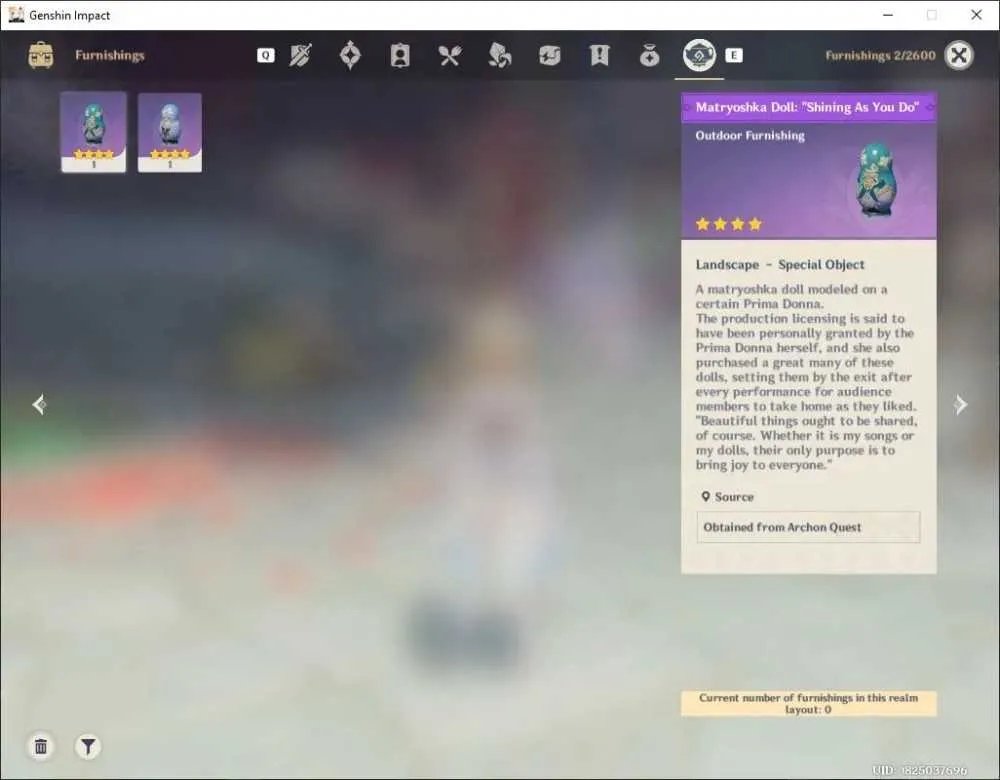This screenshot has height=780, width=1000.
Task: Click the trash can delete icon
Action: pyautogui.click(x=41, y=746)
